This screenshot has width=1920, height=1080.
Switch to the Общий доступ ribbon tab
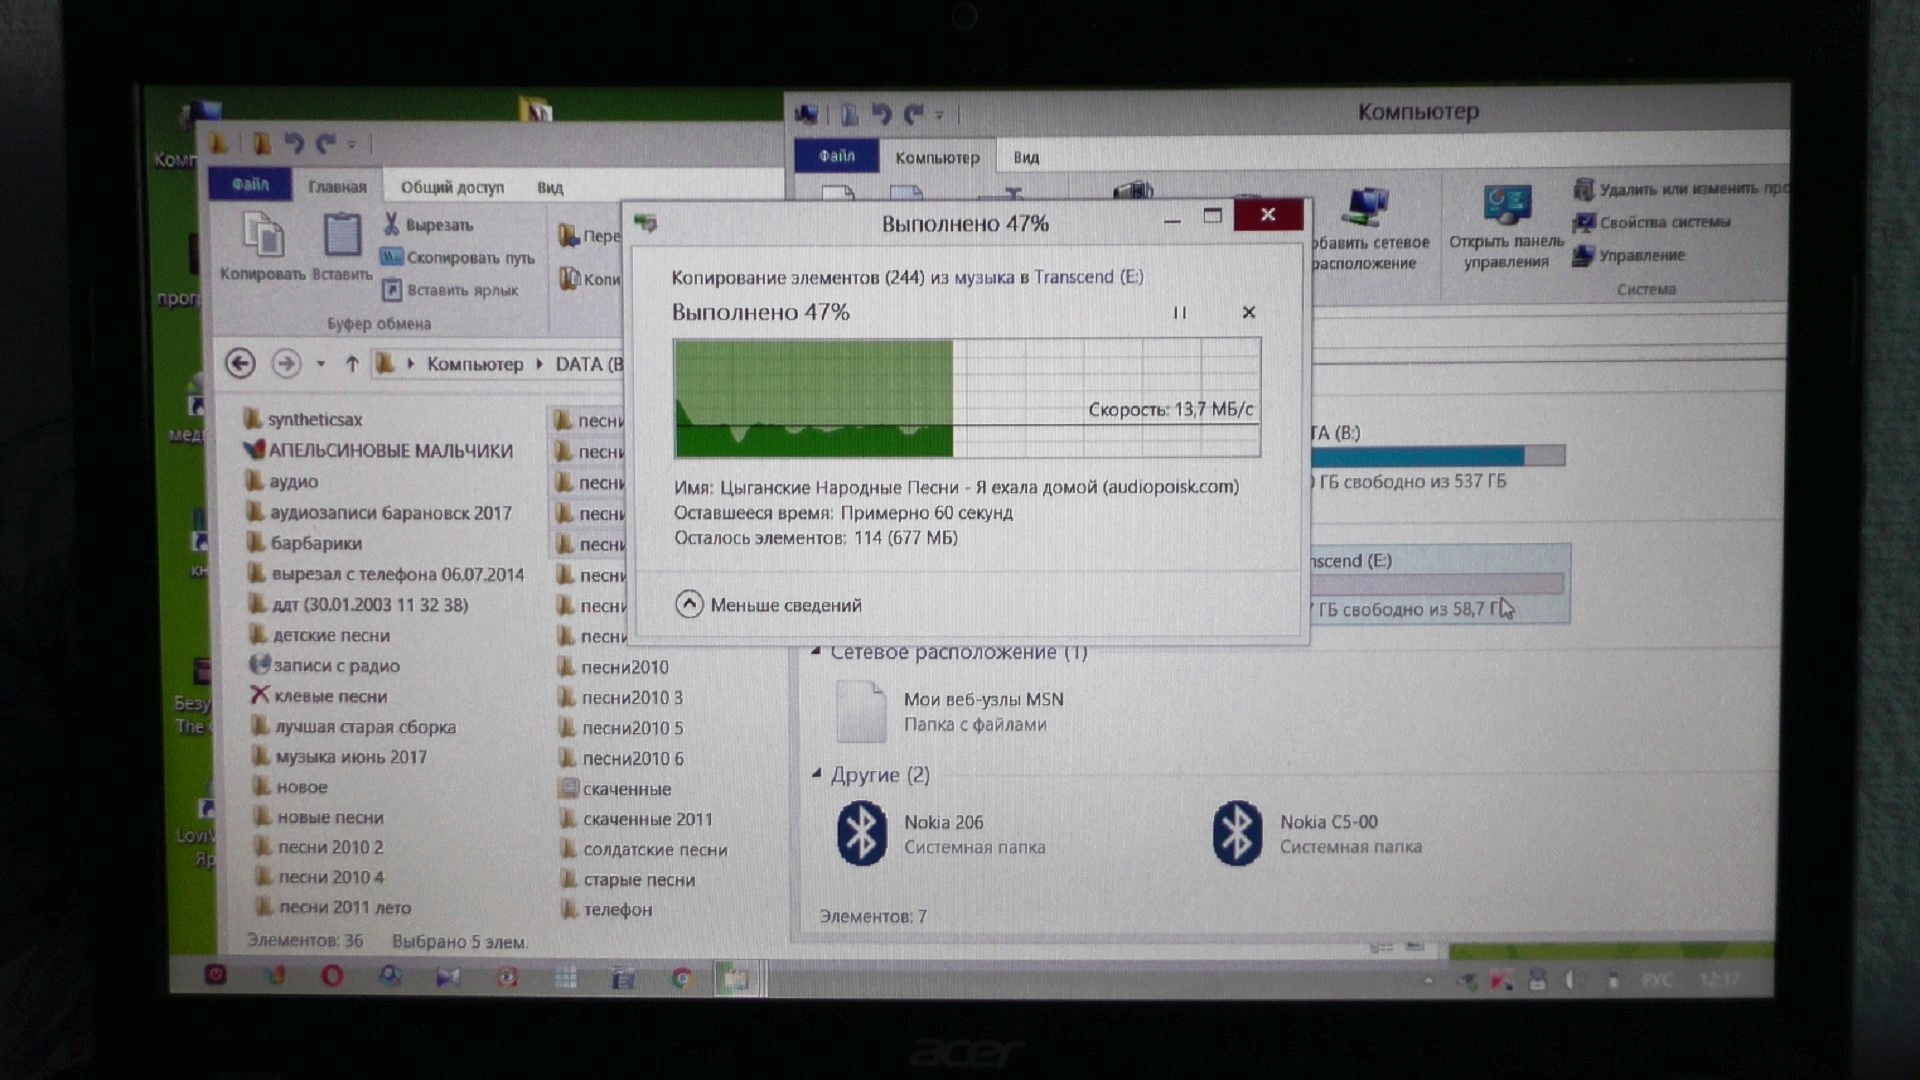click(x=452, y=187)
